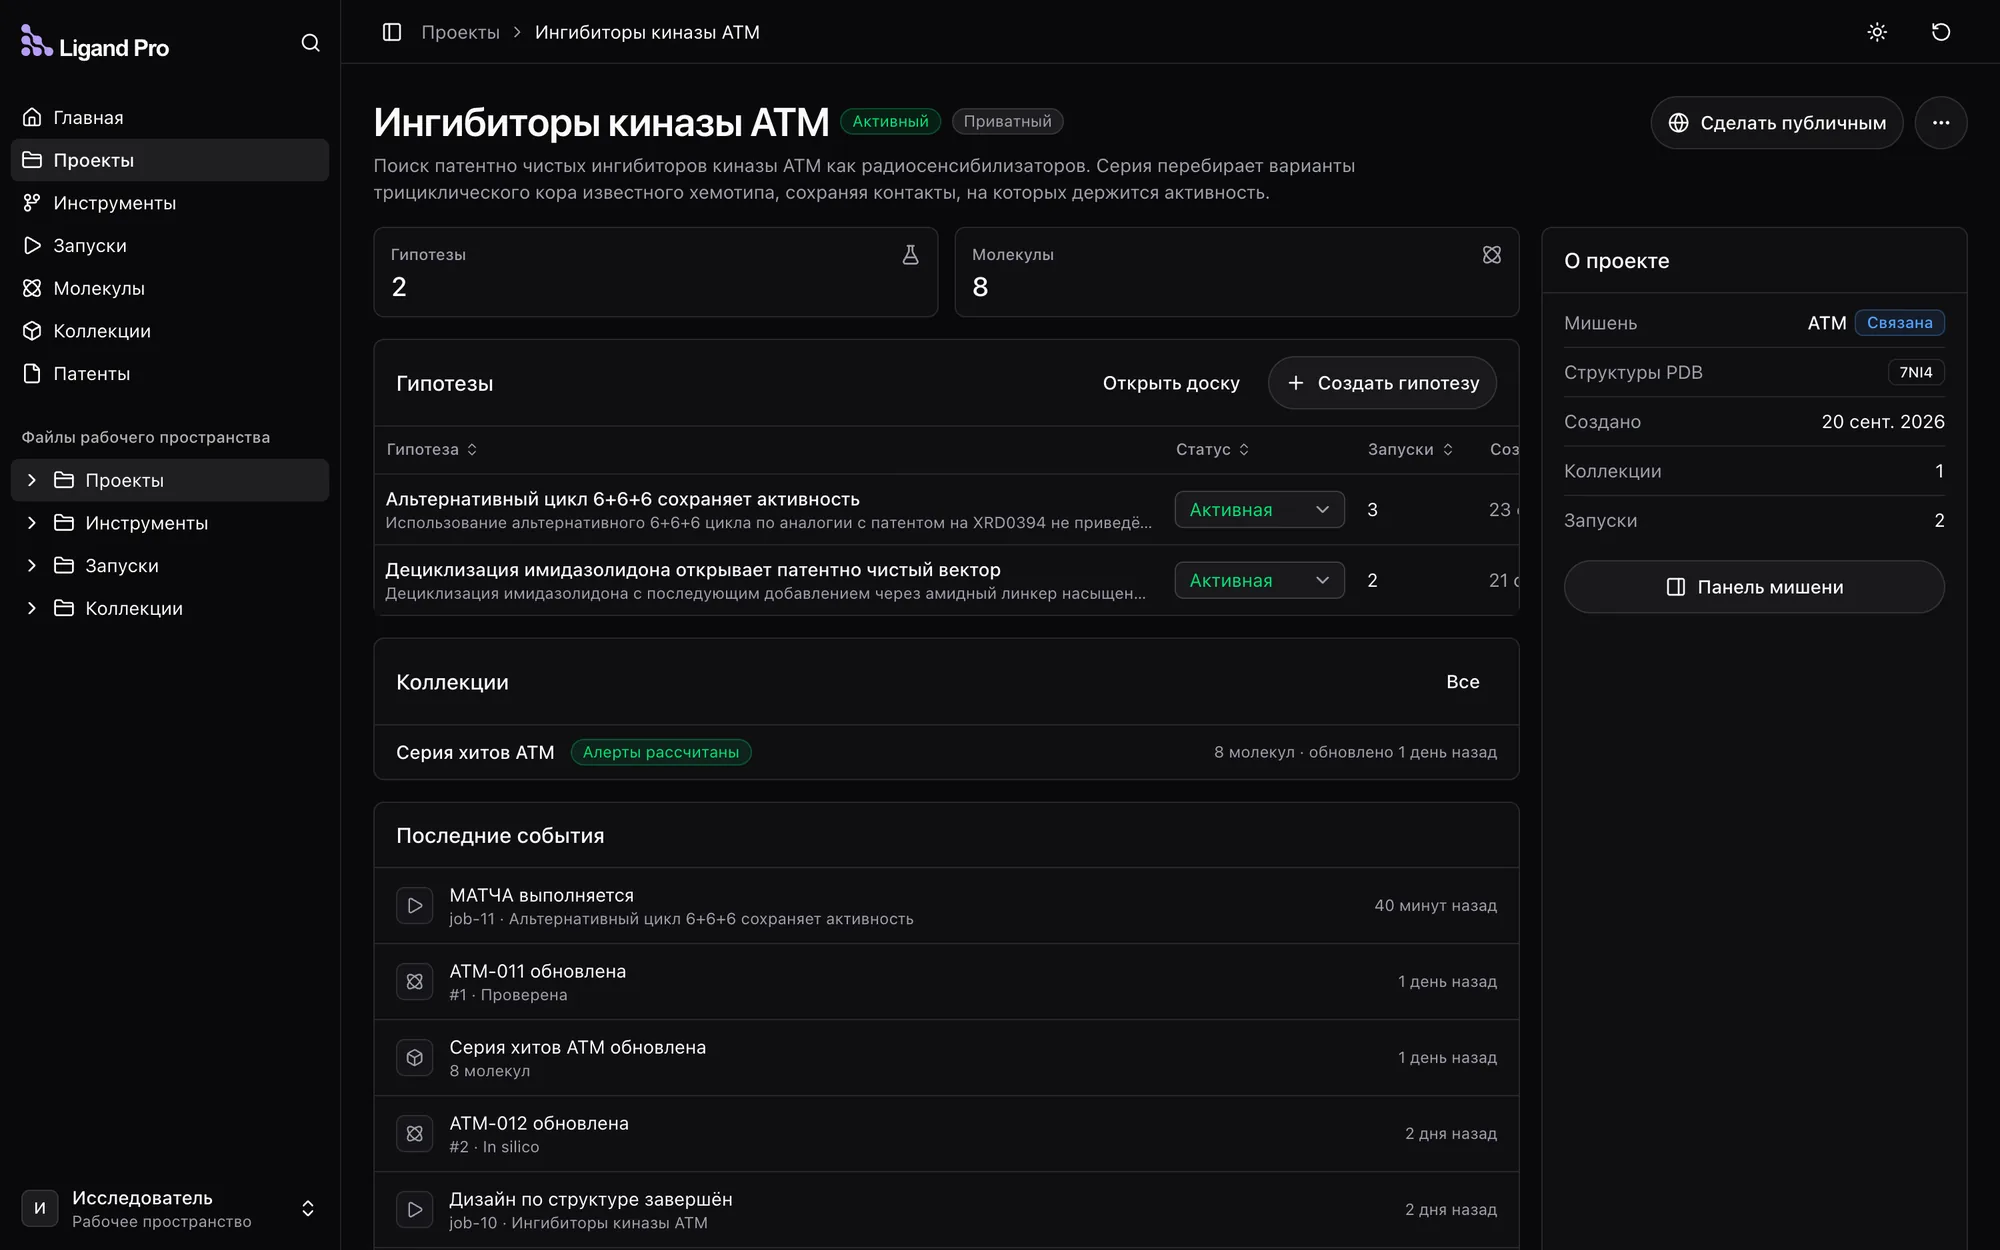Click molecule icon of ATM-011 обновлена event
The image size is (2000, 1250).
[x=415, y=982]
